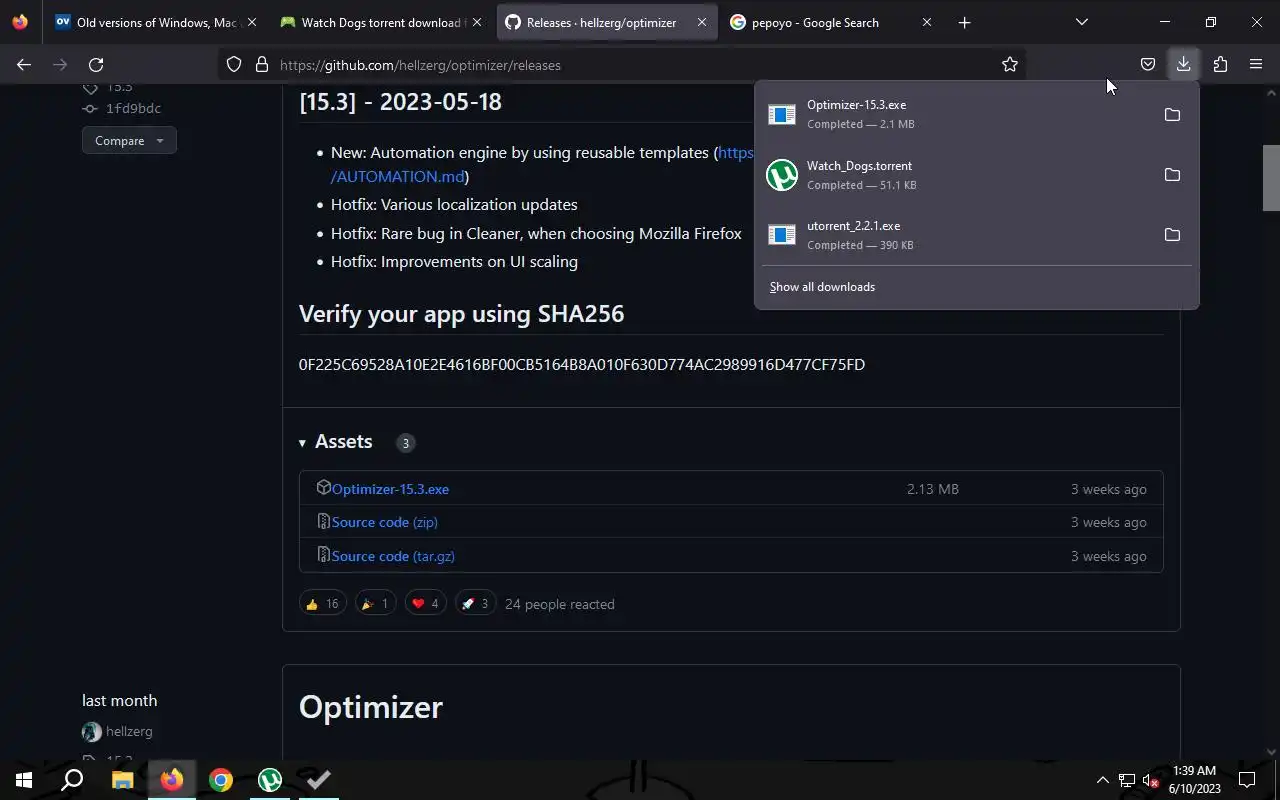
Task: Reload the current page
Action: (96, 64)
